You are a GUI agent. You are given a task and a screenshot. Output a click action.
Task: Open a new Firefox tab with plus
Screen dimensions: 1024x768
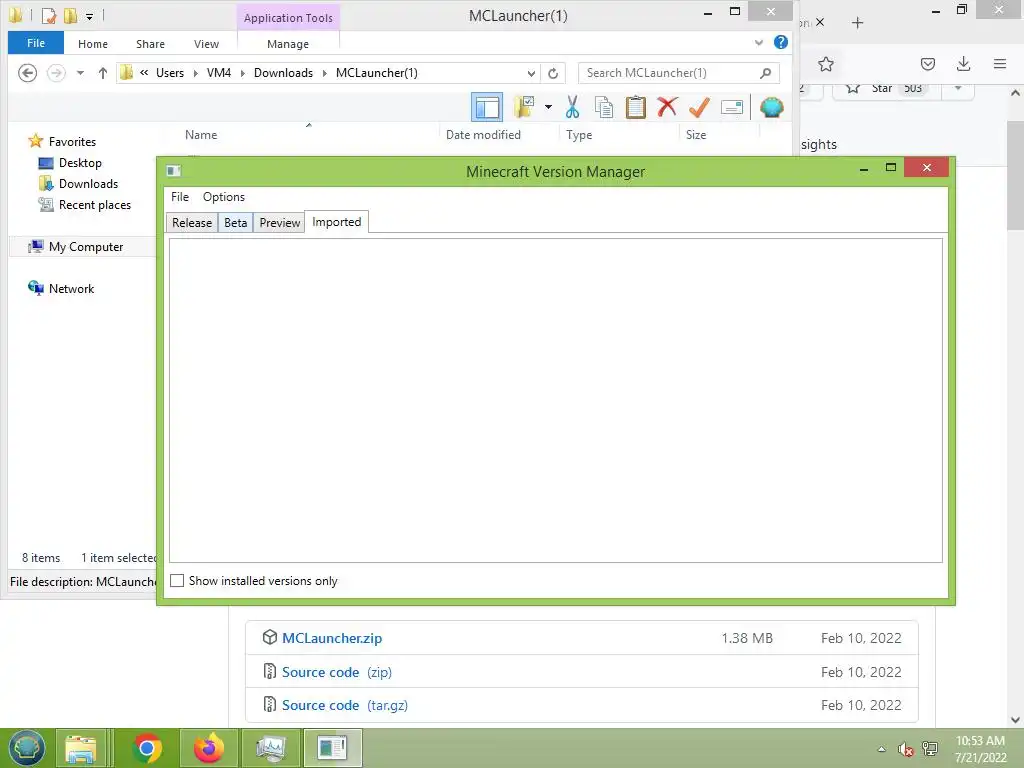[857, 23]
